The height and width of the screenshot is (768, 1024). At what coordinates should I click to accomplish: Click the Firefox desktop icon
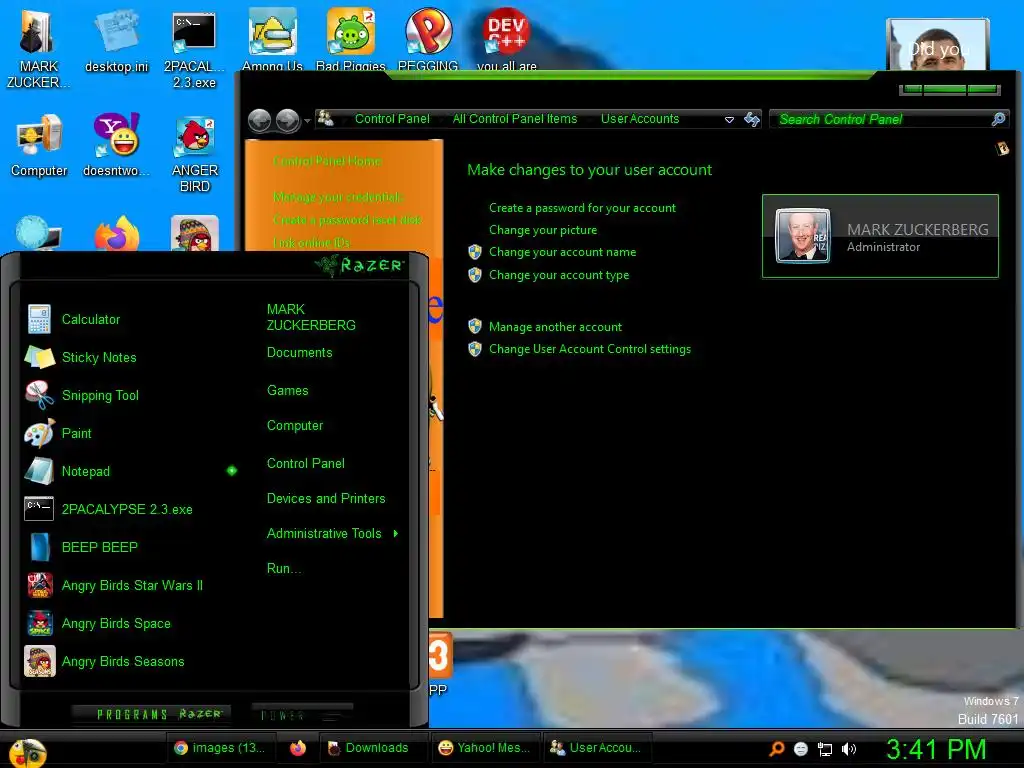click(116, 234)
